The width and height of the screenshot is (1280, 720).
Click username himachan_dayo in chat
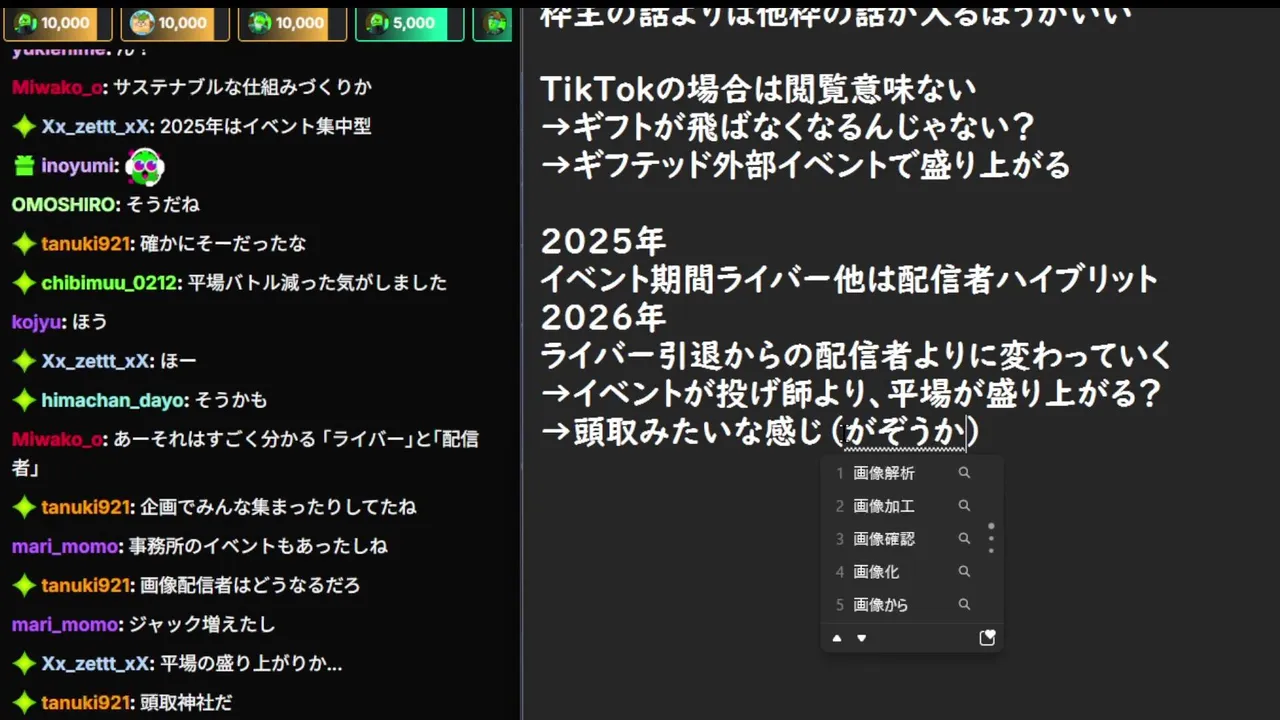(x=112, y=400)
